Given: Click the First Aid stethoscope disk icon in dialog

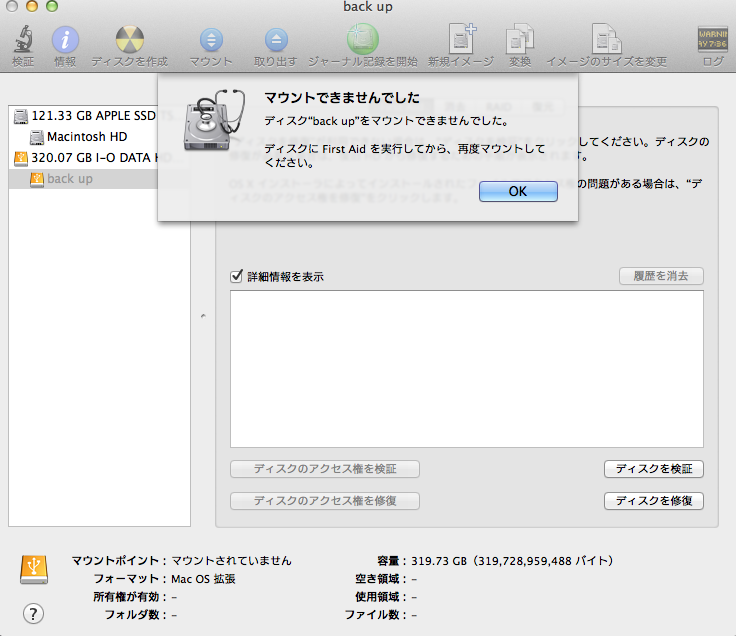Looking at the screenshot, I should [x=214, y=120].
